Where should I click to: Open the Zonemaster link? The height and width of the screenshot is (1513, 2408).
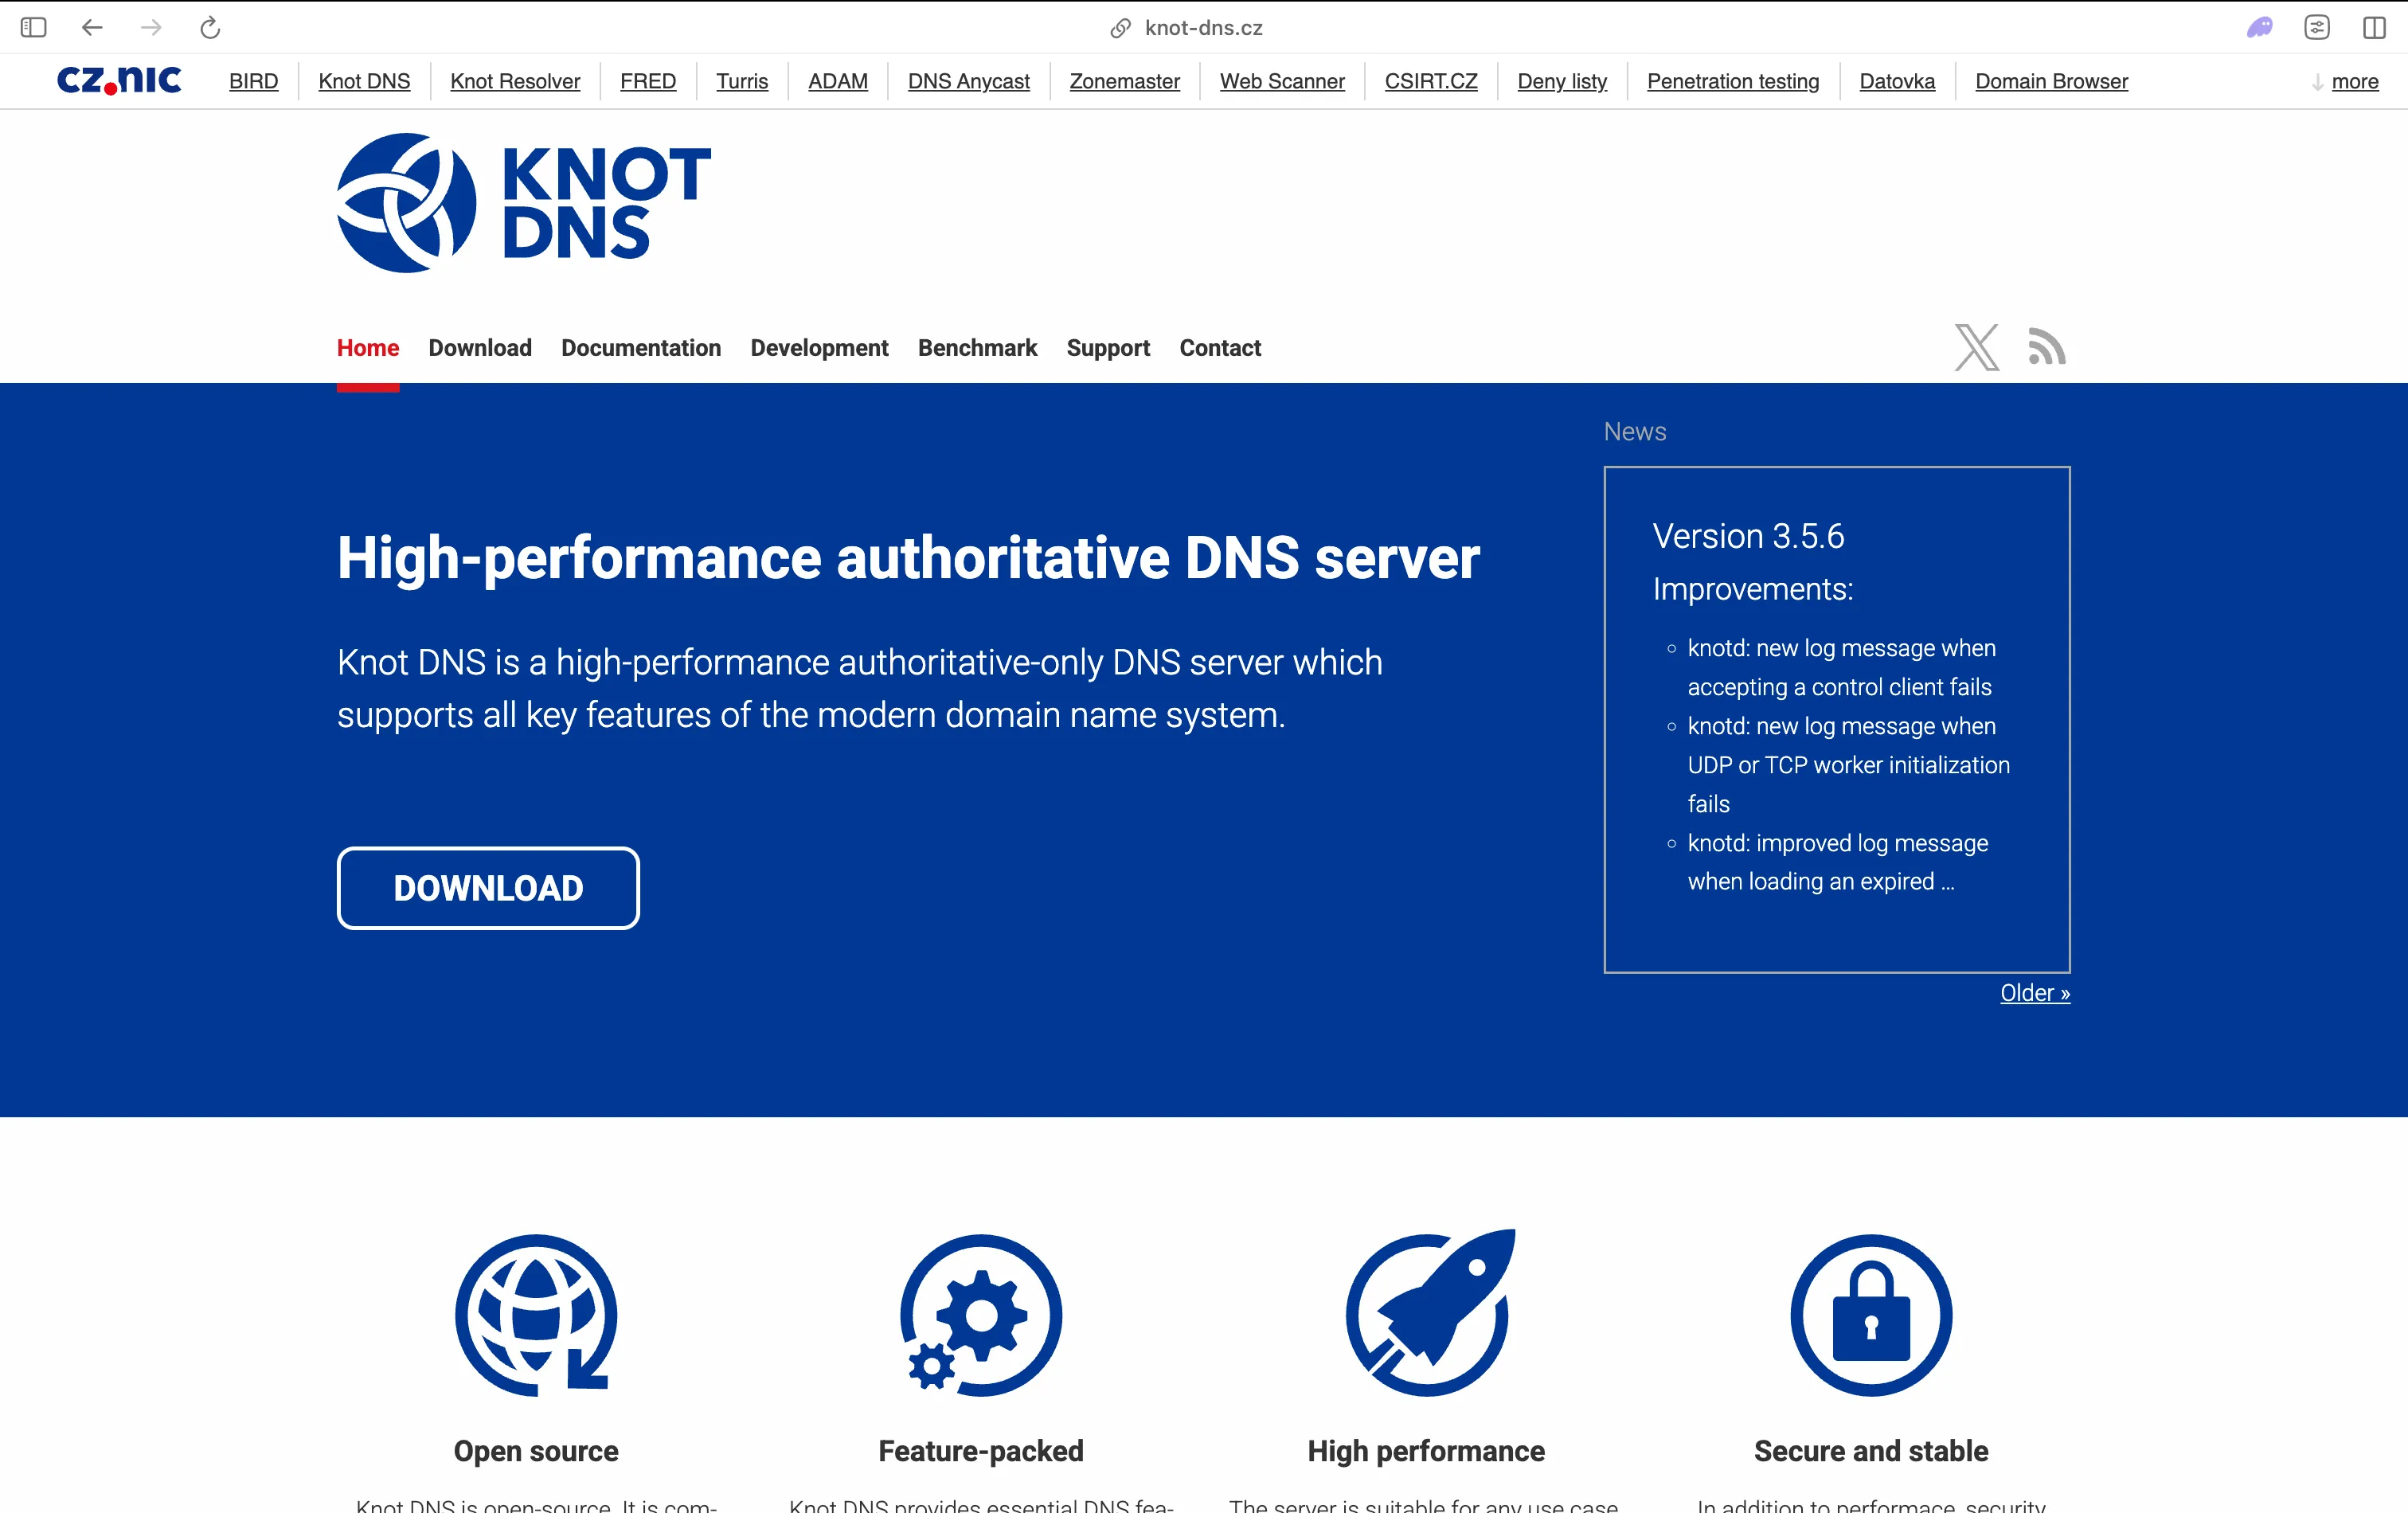(x=1125, y=81)
